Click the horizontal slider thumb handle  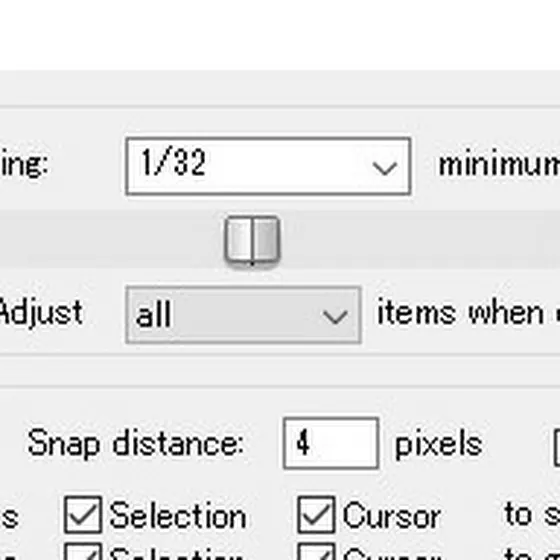(252, 241)
